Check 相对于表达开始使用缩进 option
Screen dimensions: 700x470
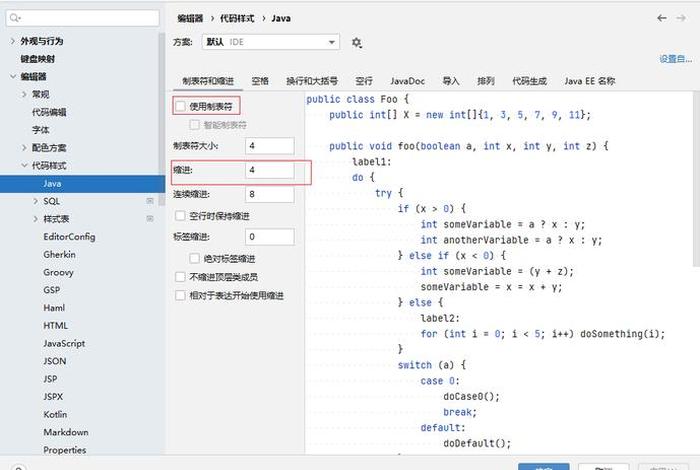[180, 295]
